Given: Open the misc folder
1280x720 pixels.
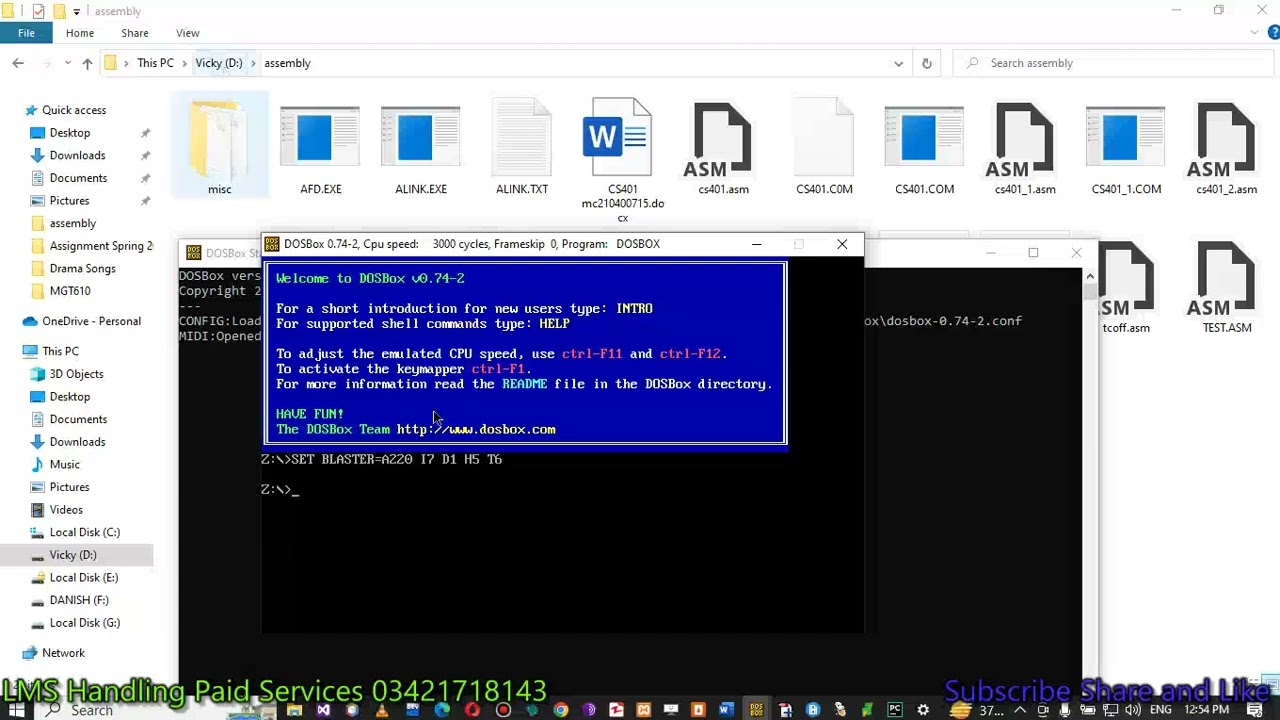Looking at the screenshot, I should 219,145.
